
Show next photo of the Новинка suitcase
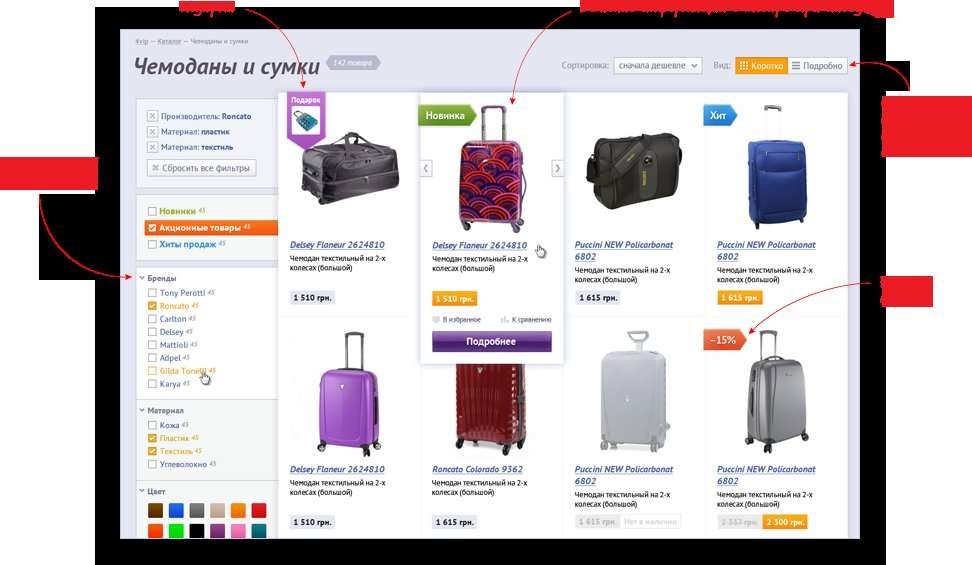click(557, 168)
